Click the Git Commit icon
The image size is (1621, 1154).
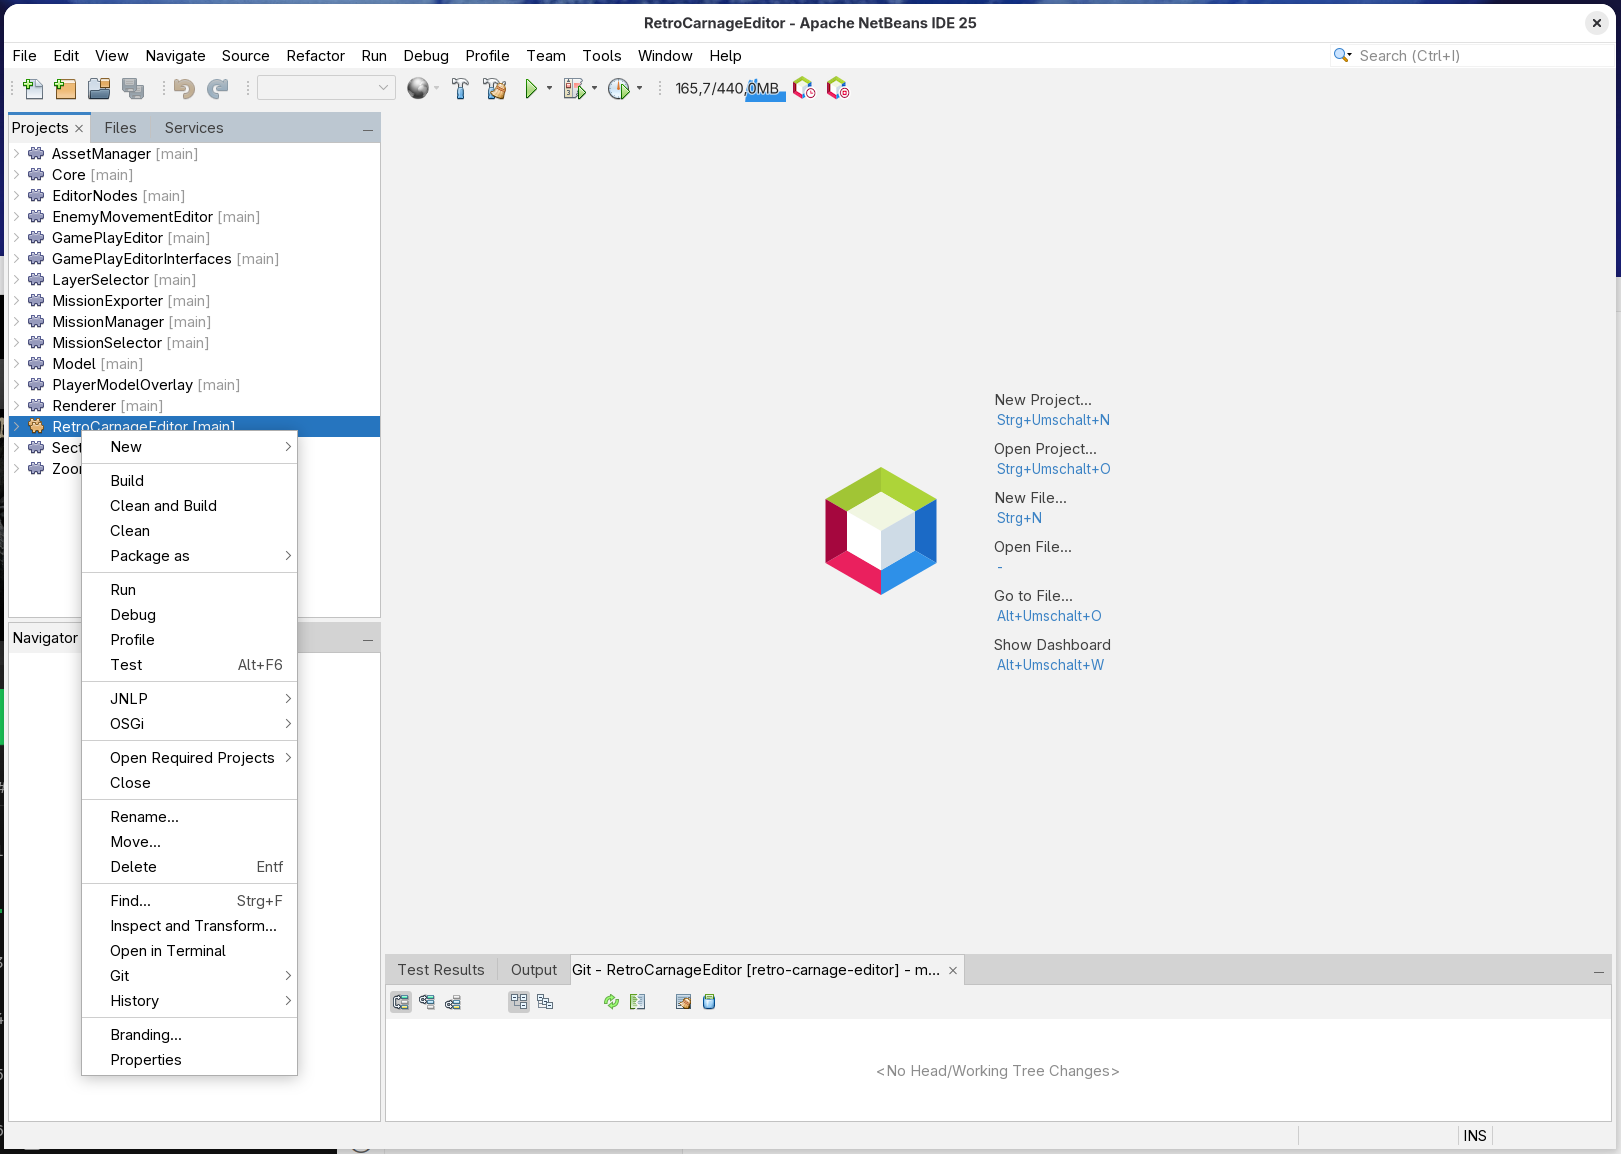[709, 1002]
